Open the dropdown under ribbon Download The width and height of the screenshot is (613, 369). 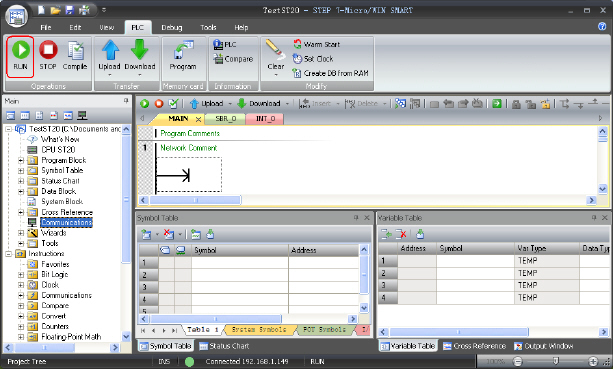pyautogui.click(x=140, y=74)
